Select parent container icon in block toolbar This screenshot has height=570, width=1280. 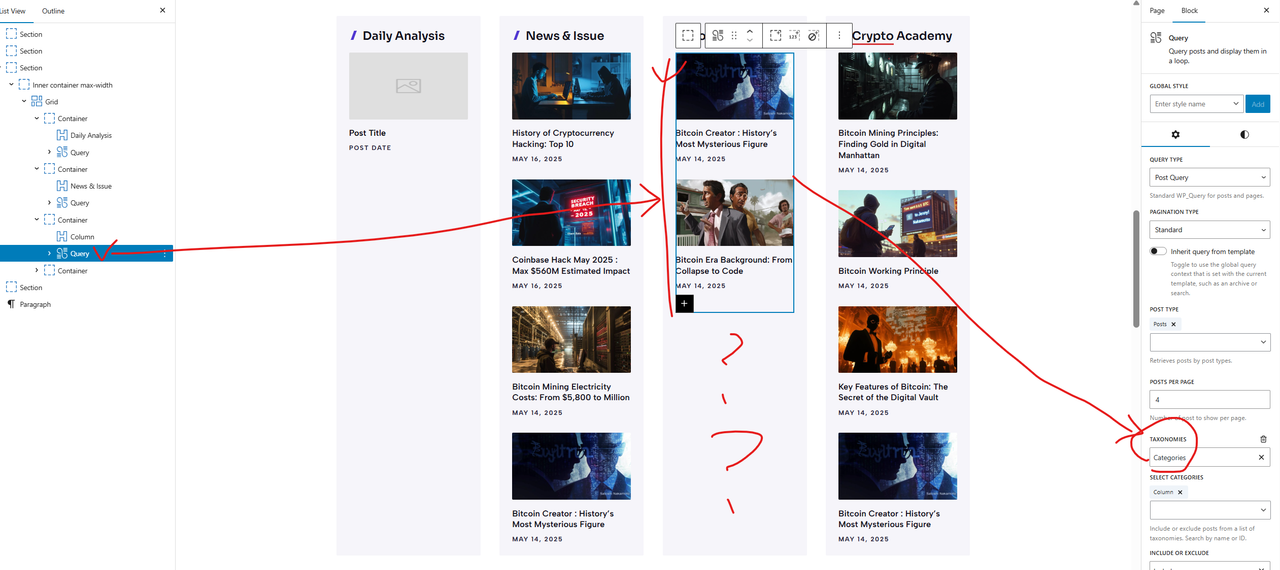[688, 36]
